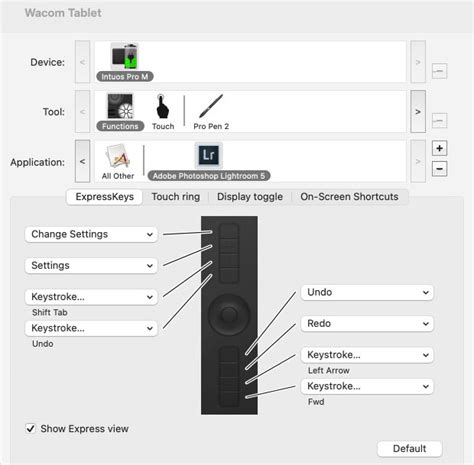Open the Display toggle tab

pos(250,197)
